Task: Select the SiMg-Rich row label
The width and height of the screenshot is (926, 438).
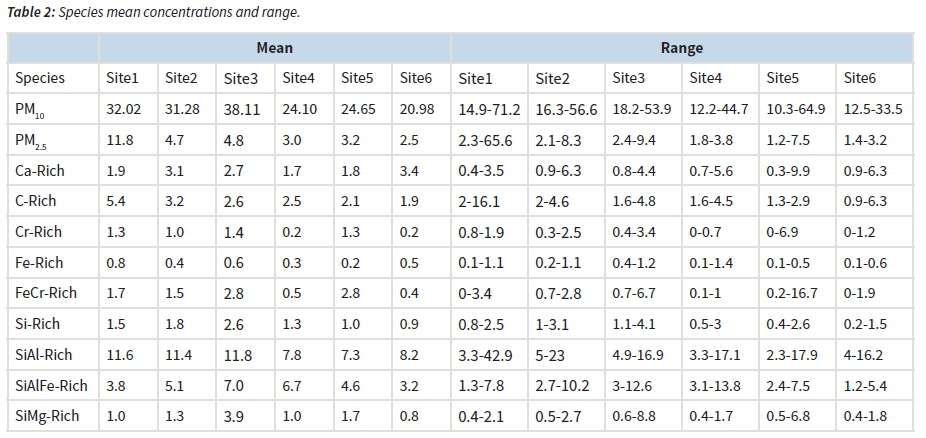Action: [46, 416]
